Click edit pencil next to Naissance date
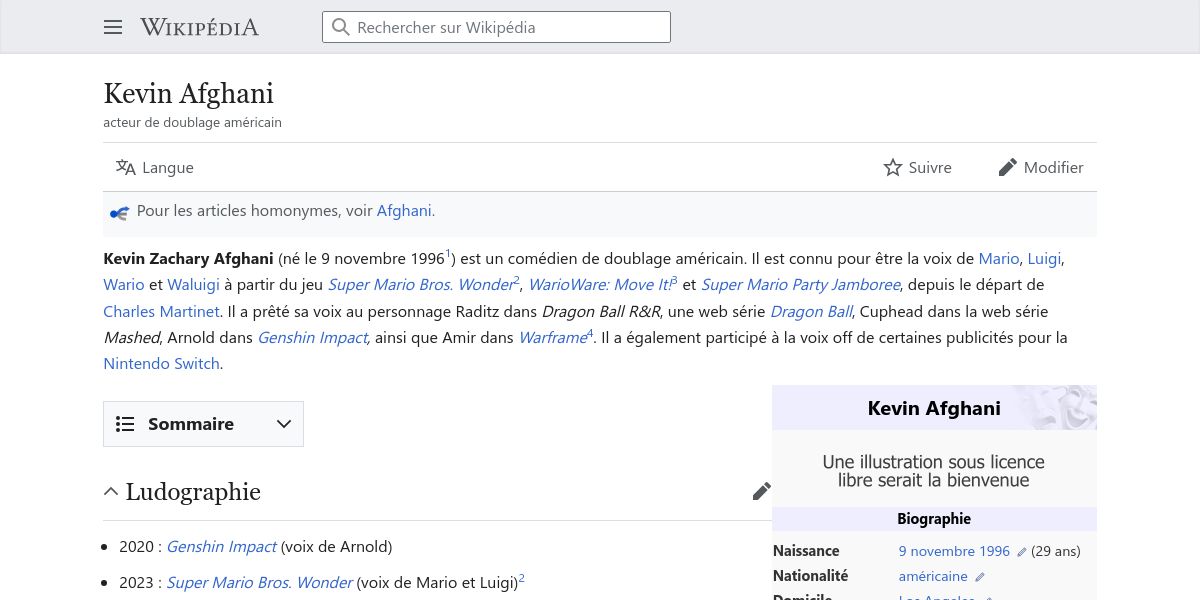 [1021, 552]
